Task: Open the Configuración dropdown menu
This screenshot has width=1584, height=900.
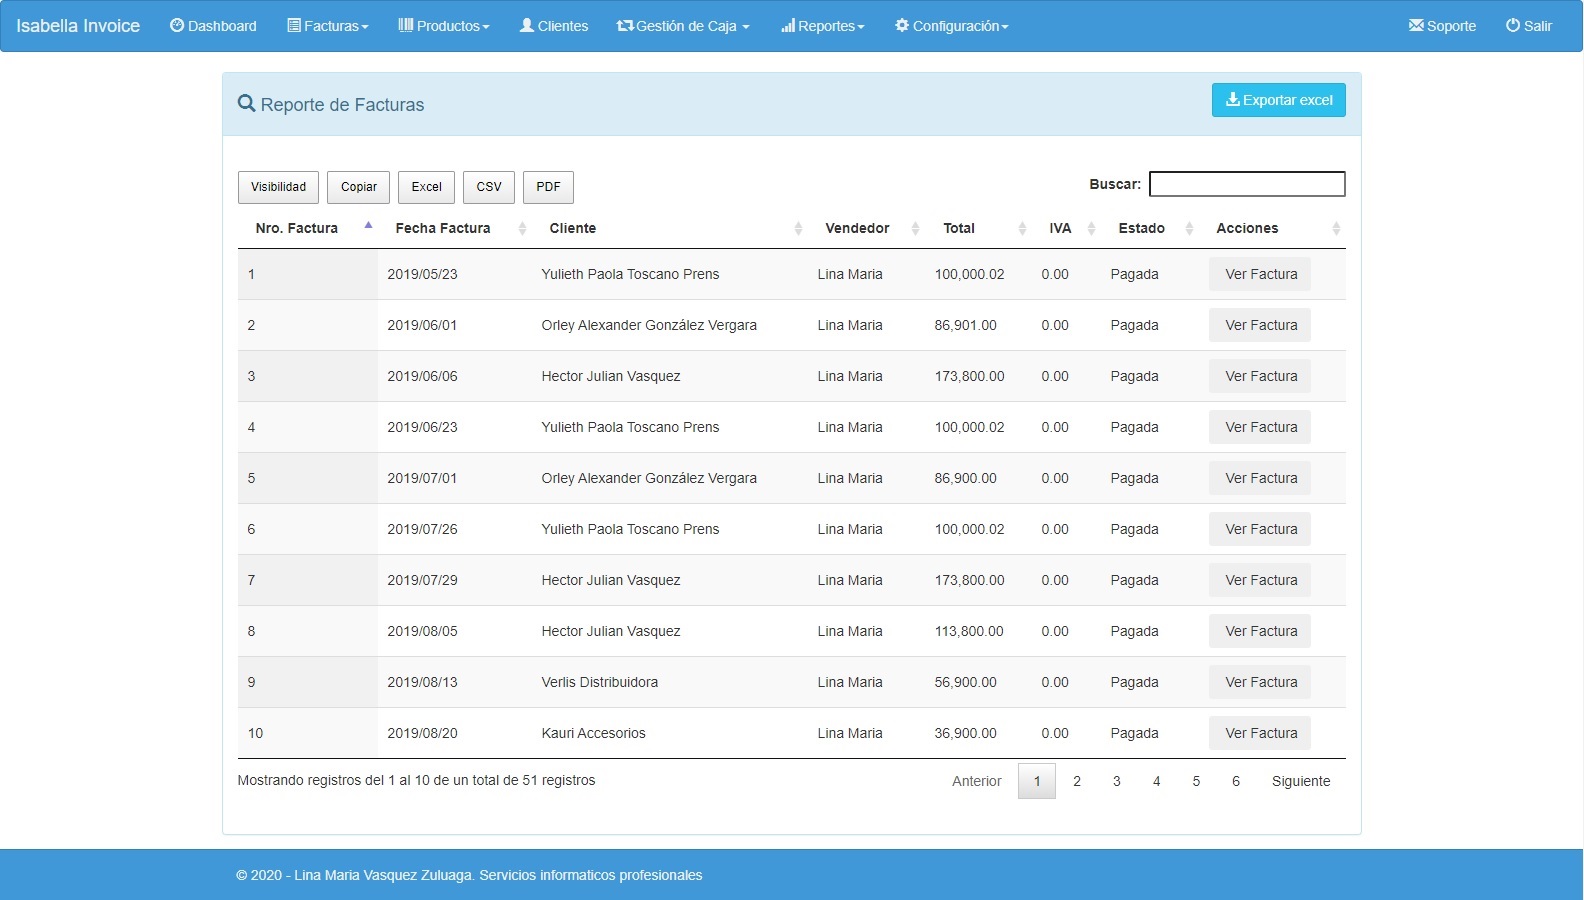Action: coord(951,26)
